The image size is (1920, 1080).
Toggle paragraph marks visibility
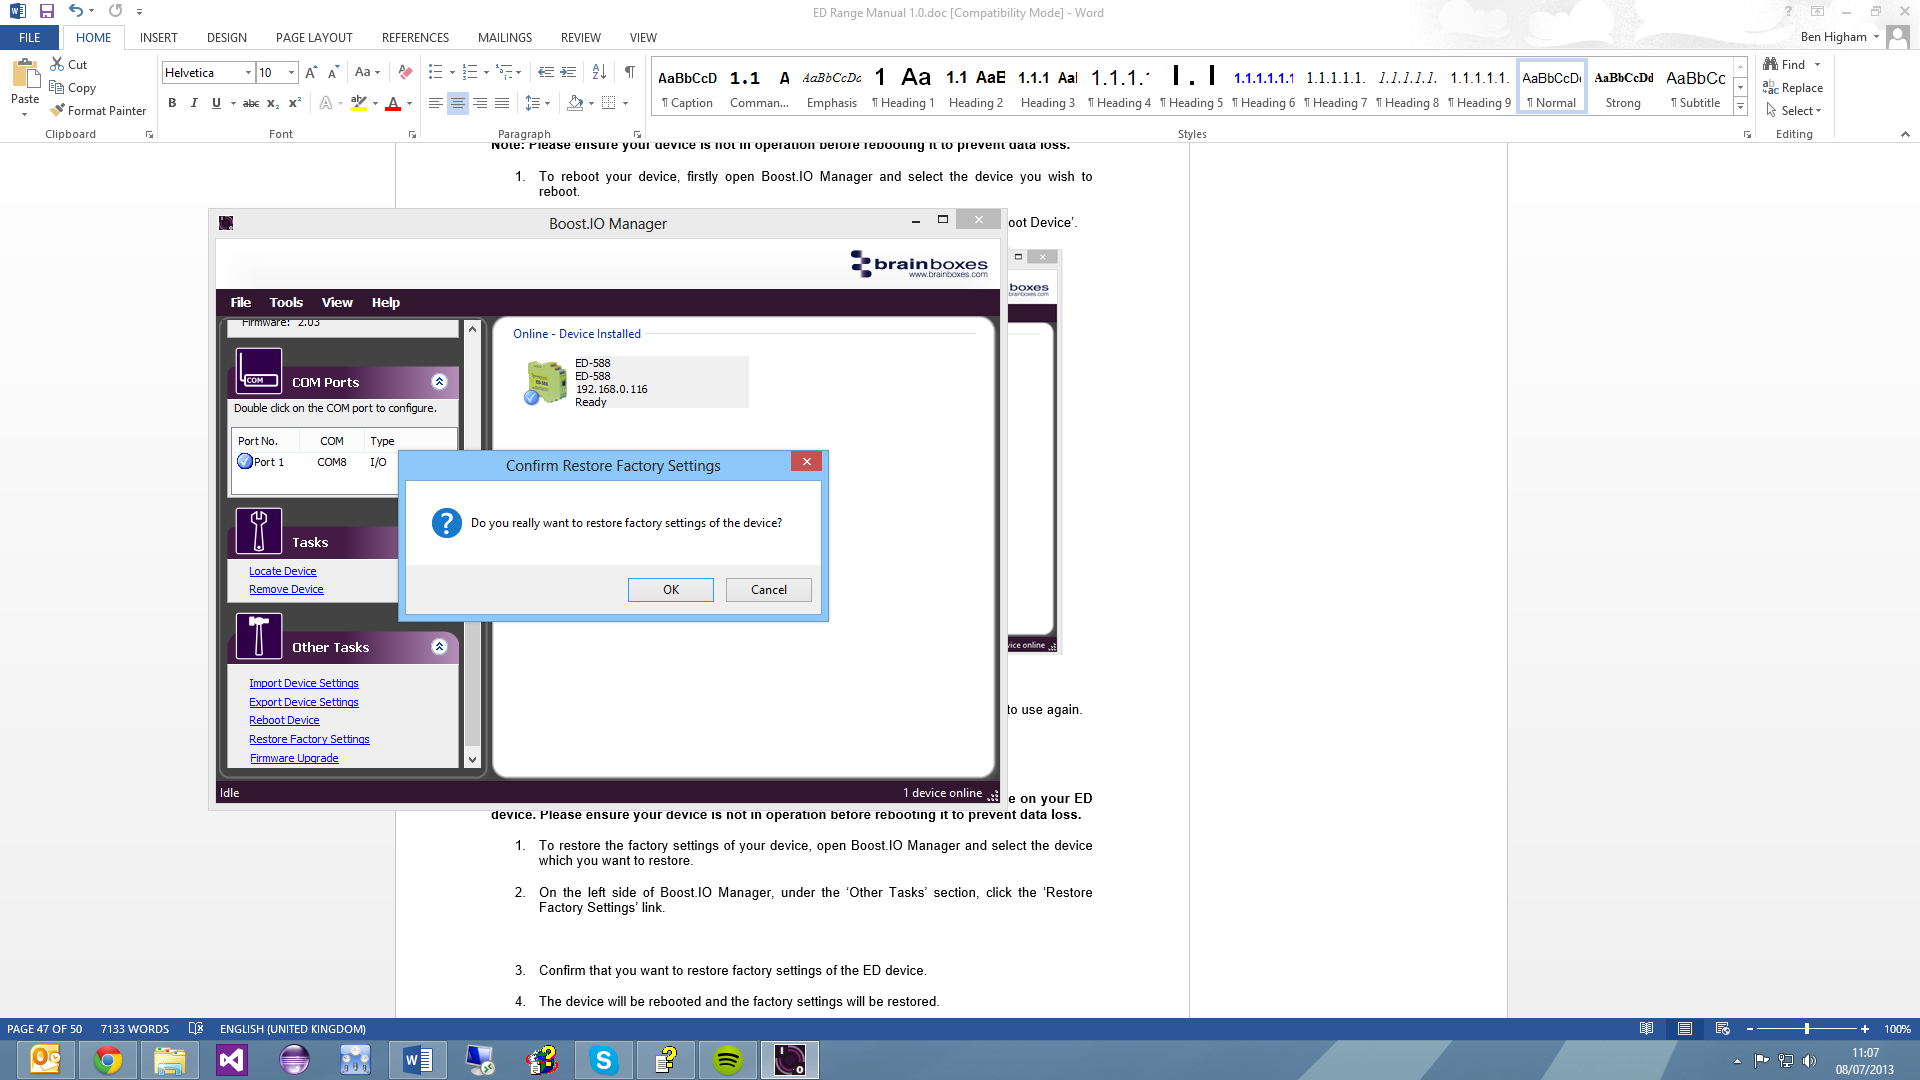[x=629, y=72]
